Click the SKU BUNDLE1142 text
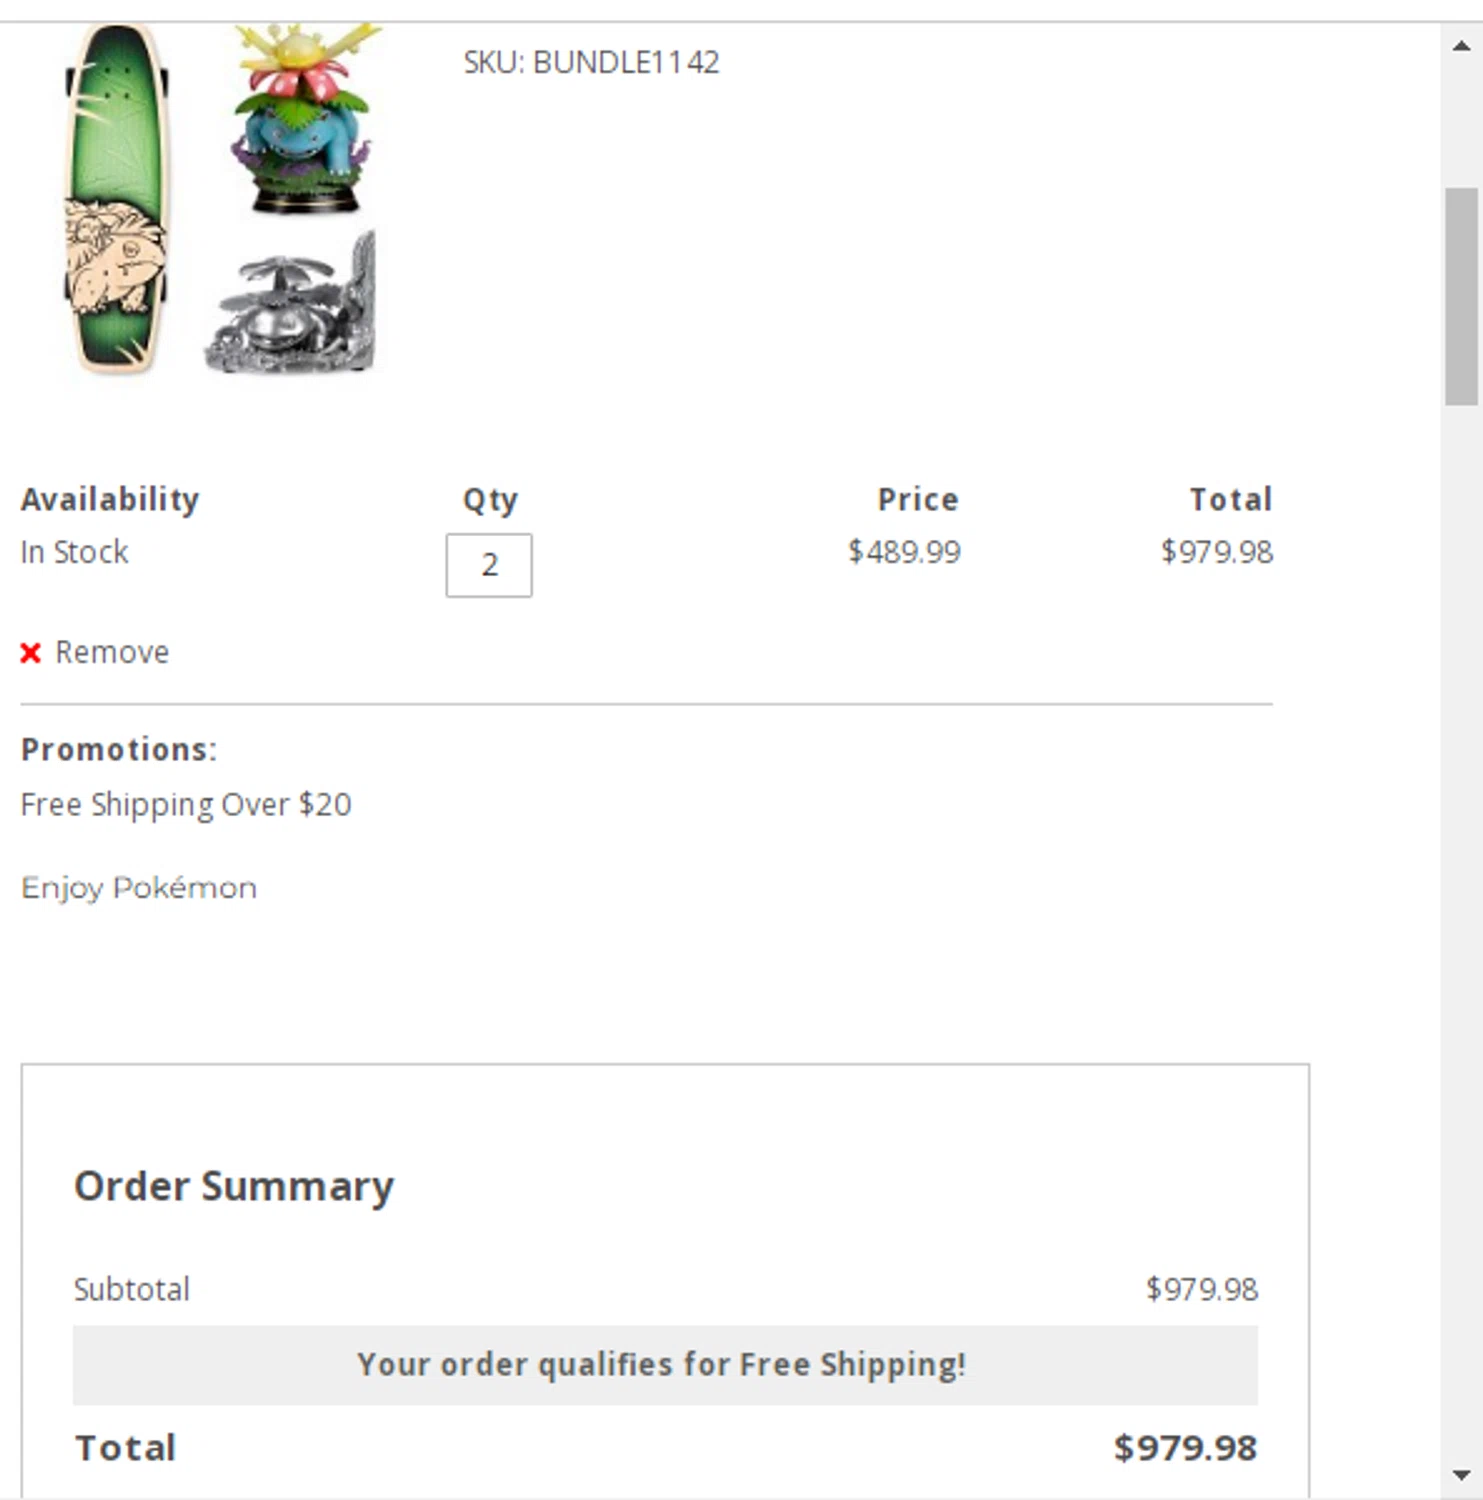 591,63
